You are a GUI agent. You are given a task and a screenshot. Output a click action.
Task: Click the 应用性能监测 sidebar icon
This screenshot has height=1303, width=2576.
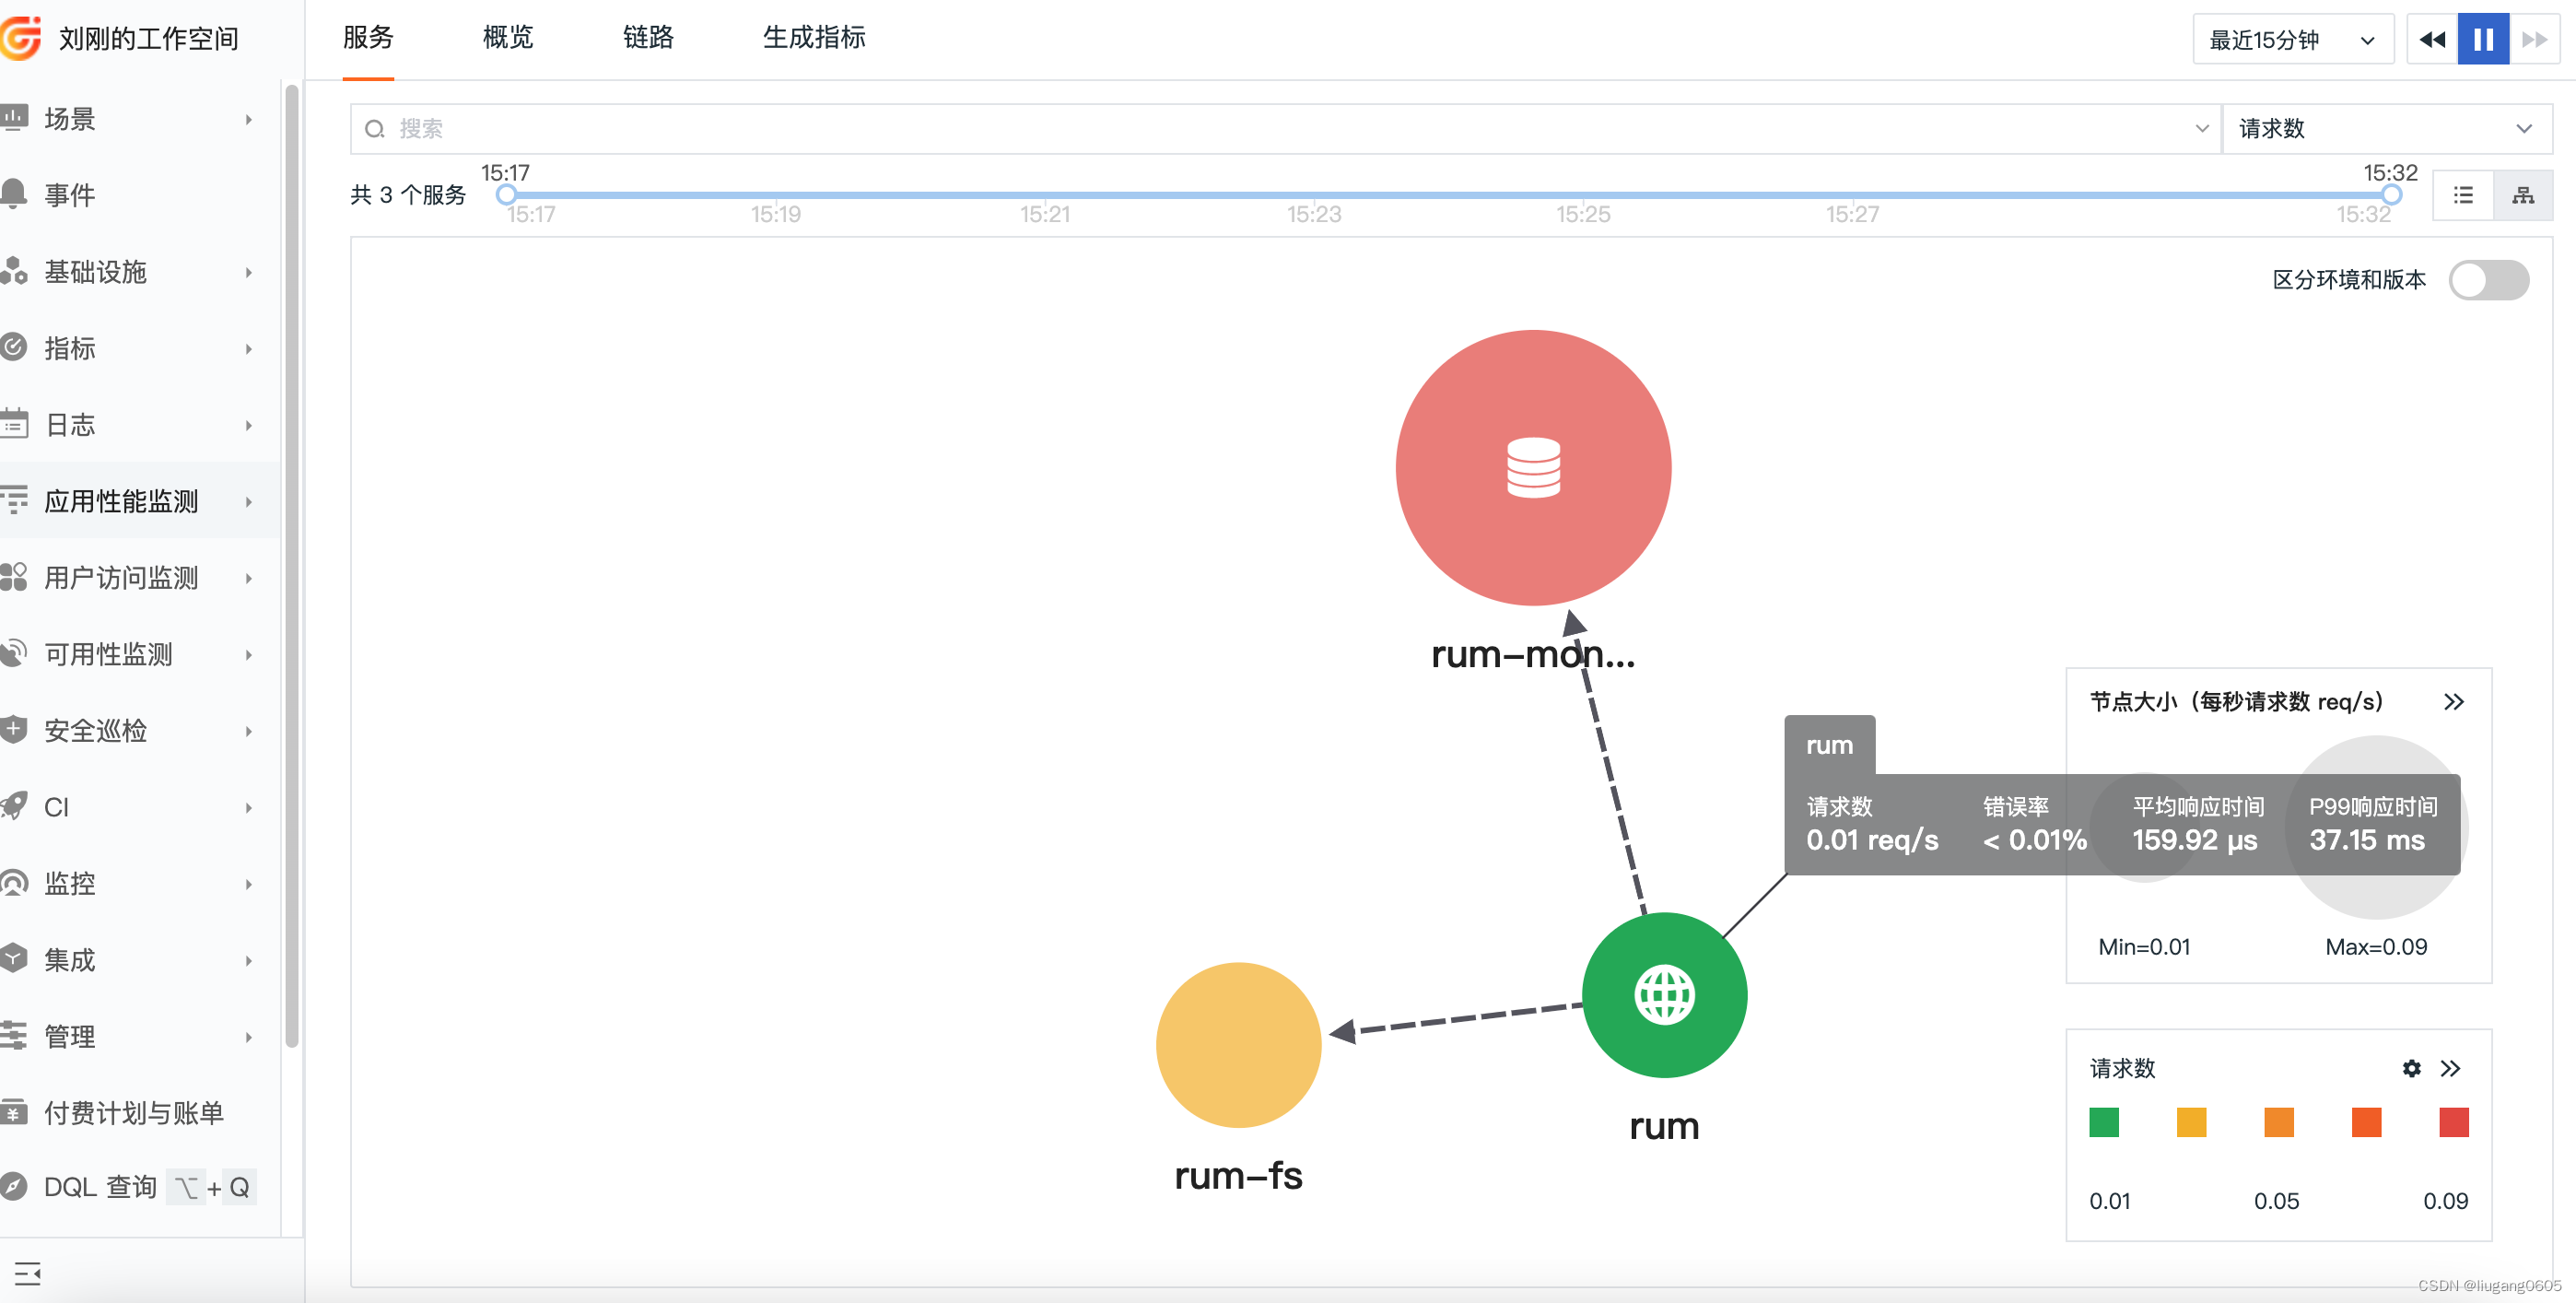(x=14, y=500)
